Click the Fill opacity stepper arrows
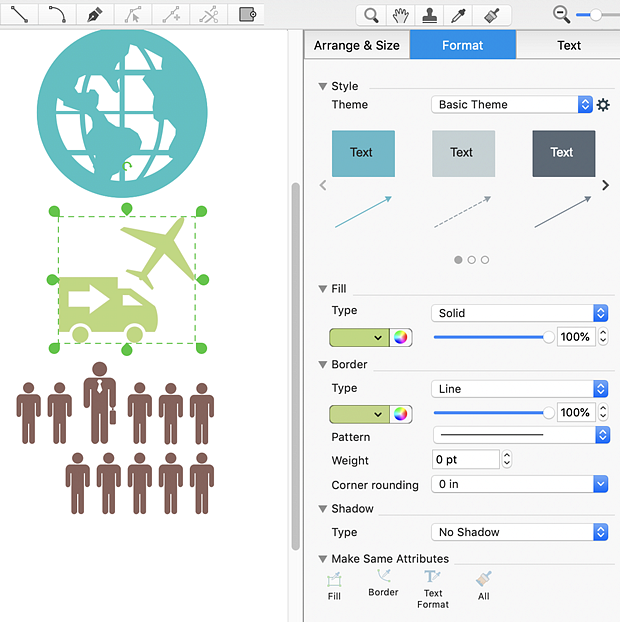Viewport: 620px width, 622px height. 603,337
